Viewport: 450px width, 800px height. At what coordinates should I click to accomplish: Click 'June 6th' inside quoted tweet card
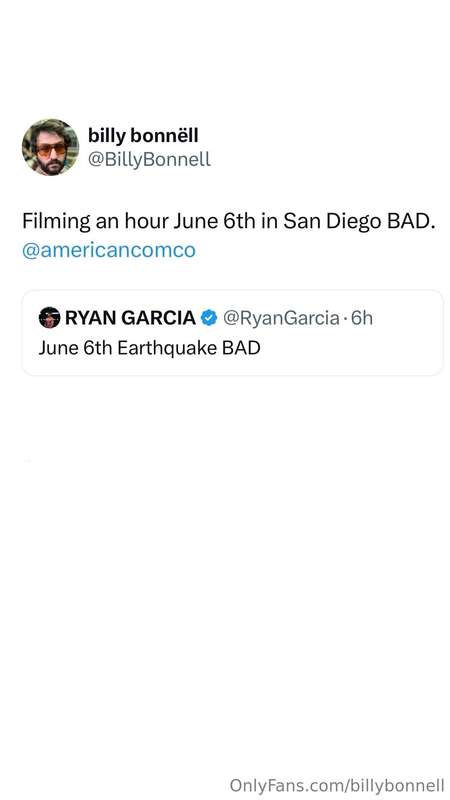76,348
